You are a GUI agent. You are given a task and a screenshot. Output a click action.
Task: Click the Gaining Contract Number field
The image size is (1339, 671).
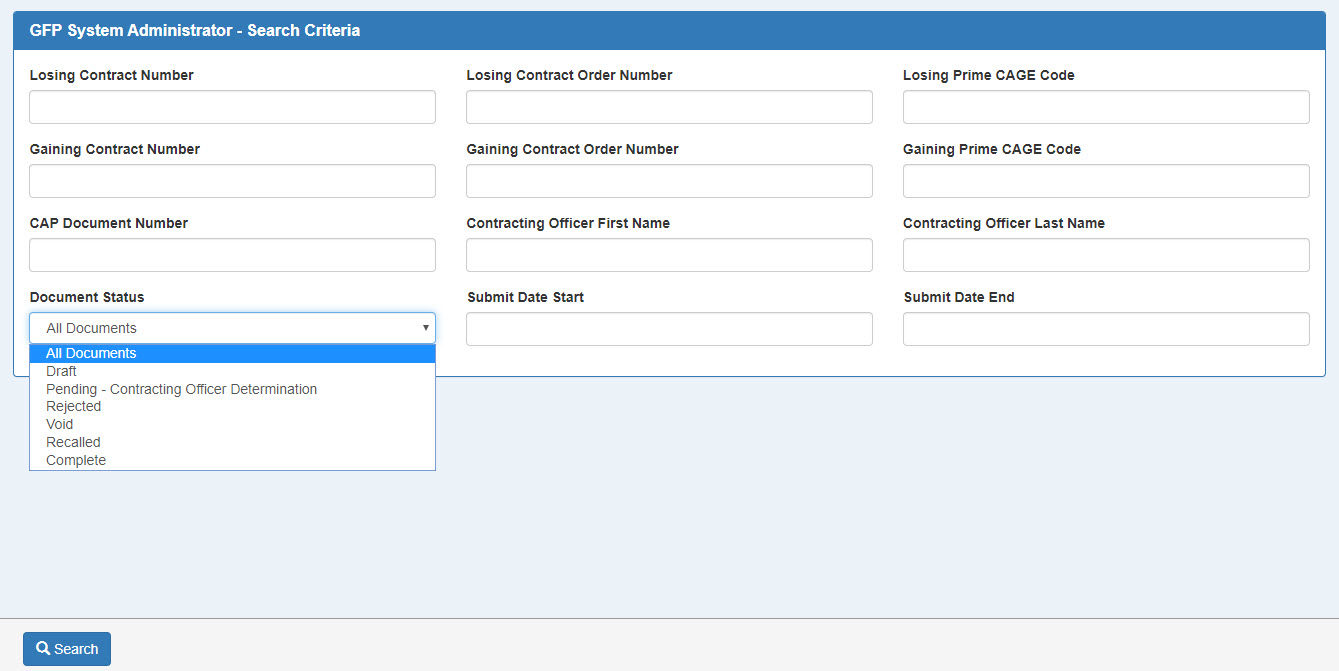pyautogui.click(x=232, y=181)
